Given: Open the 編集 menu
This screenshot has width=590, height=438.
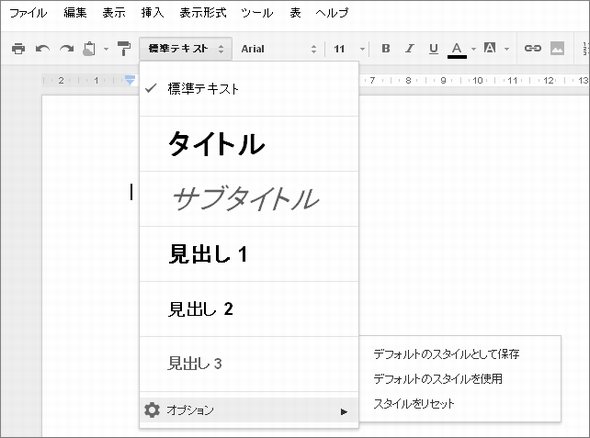Looking at the screenshot, I should pos(75,13).
